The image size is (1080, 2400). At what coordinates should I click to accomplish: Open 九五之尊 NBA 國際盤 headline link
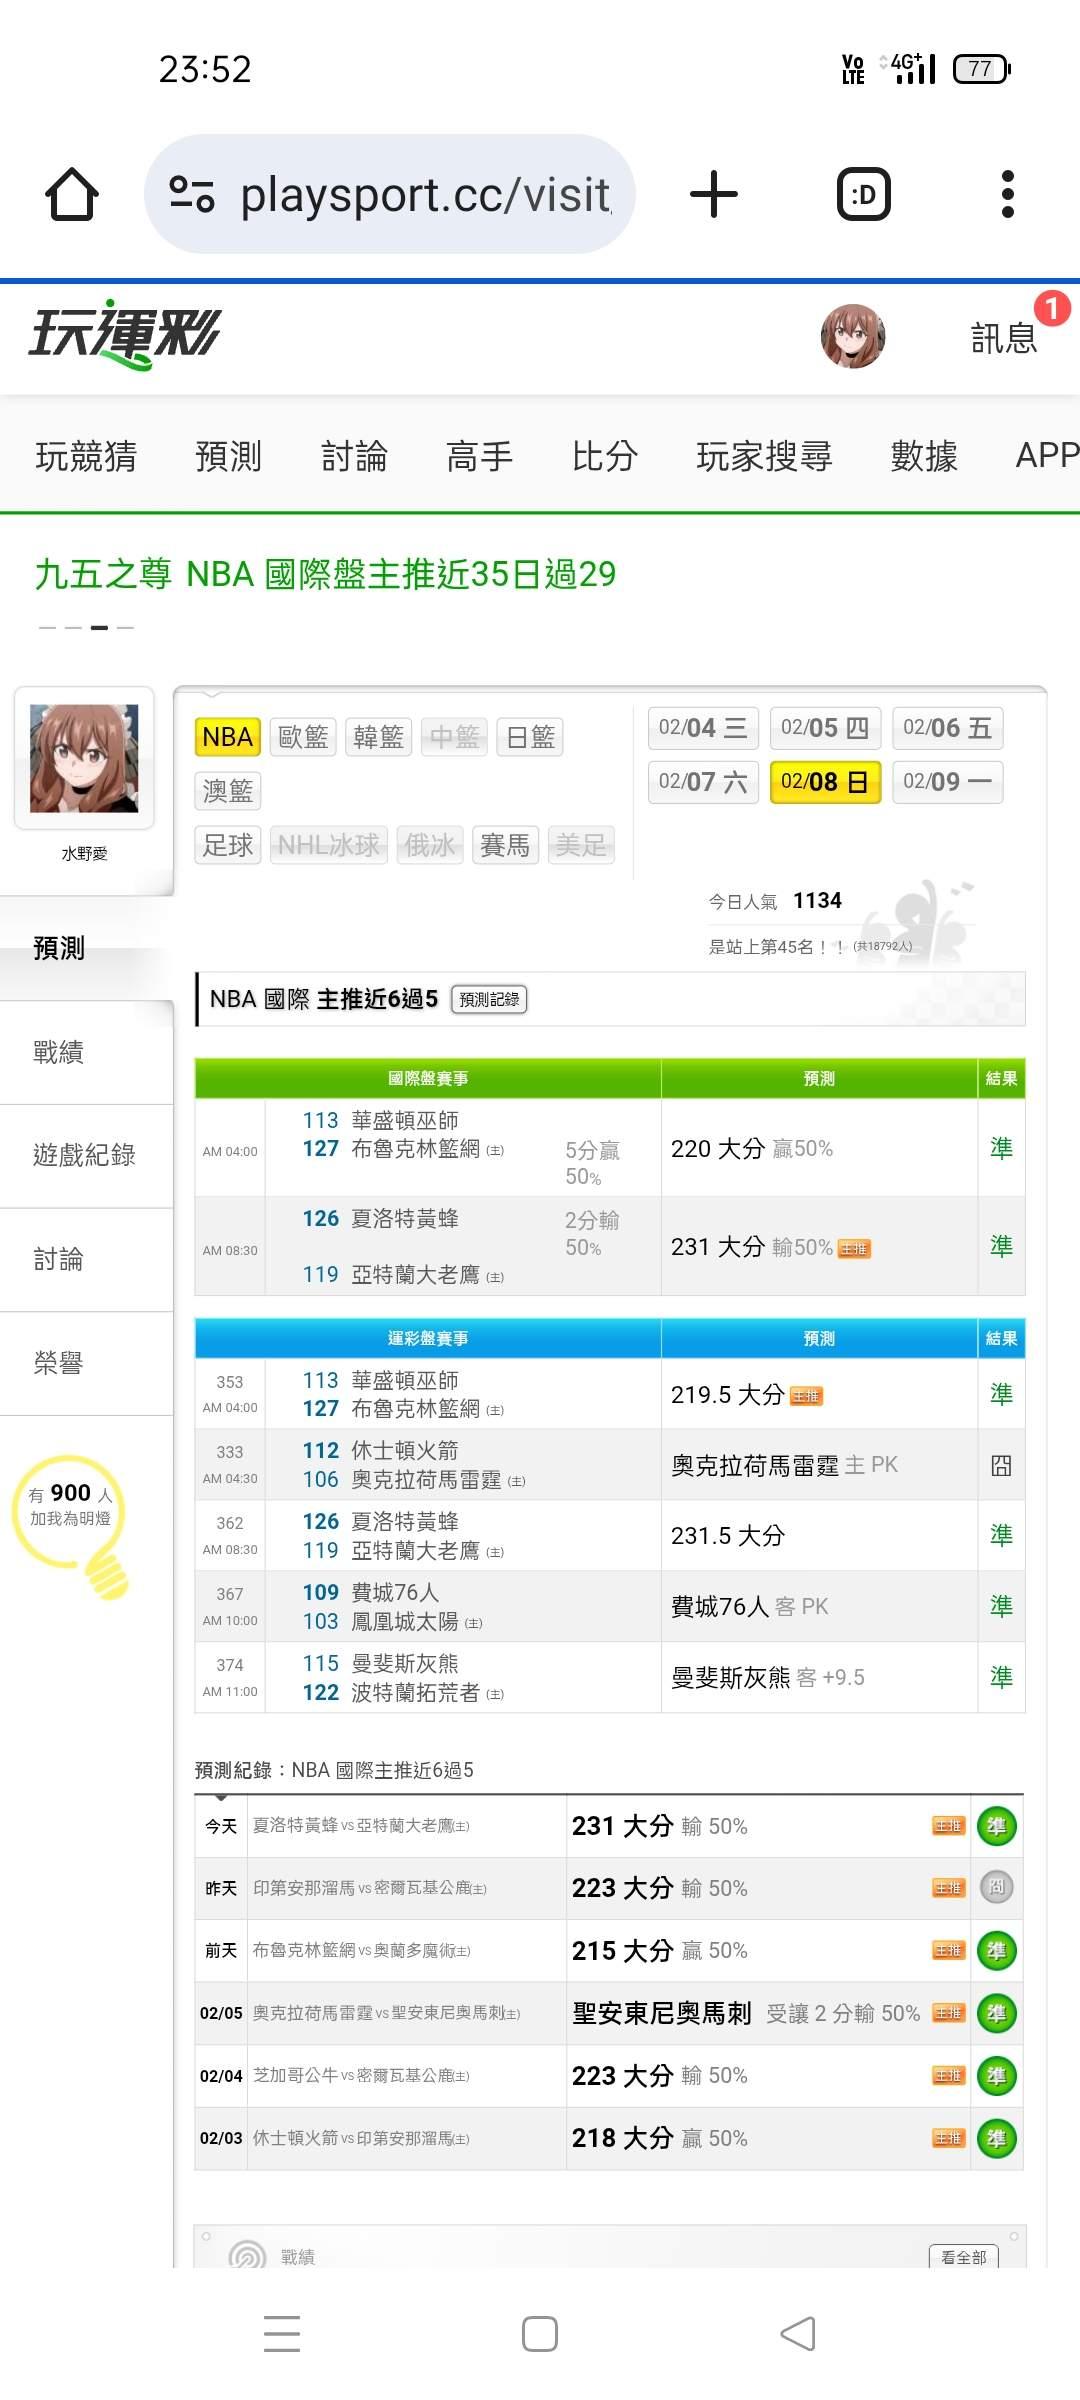pyautogui.click(x=325, y=574)
